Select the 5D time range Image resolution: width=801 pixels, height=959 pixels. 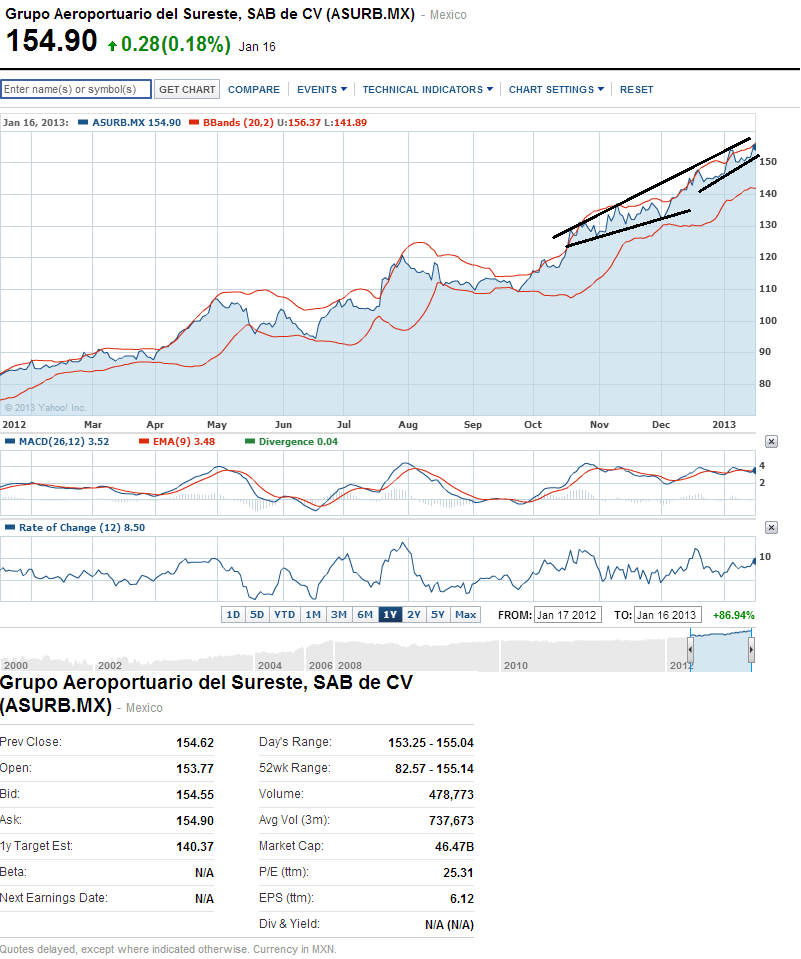coord(257,615)
